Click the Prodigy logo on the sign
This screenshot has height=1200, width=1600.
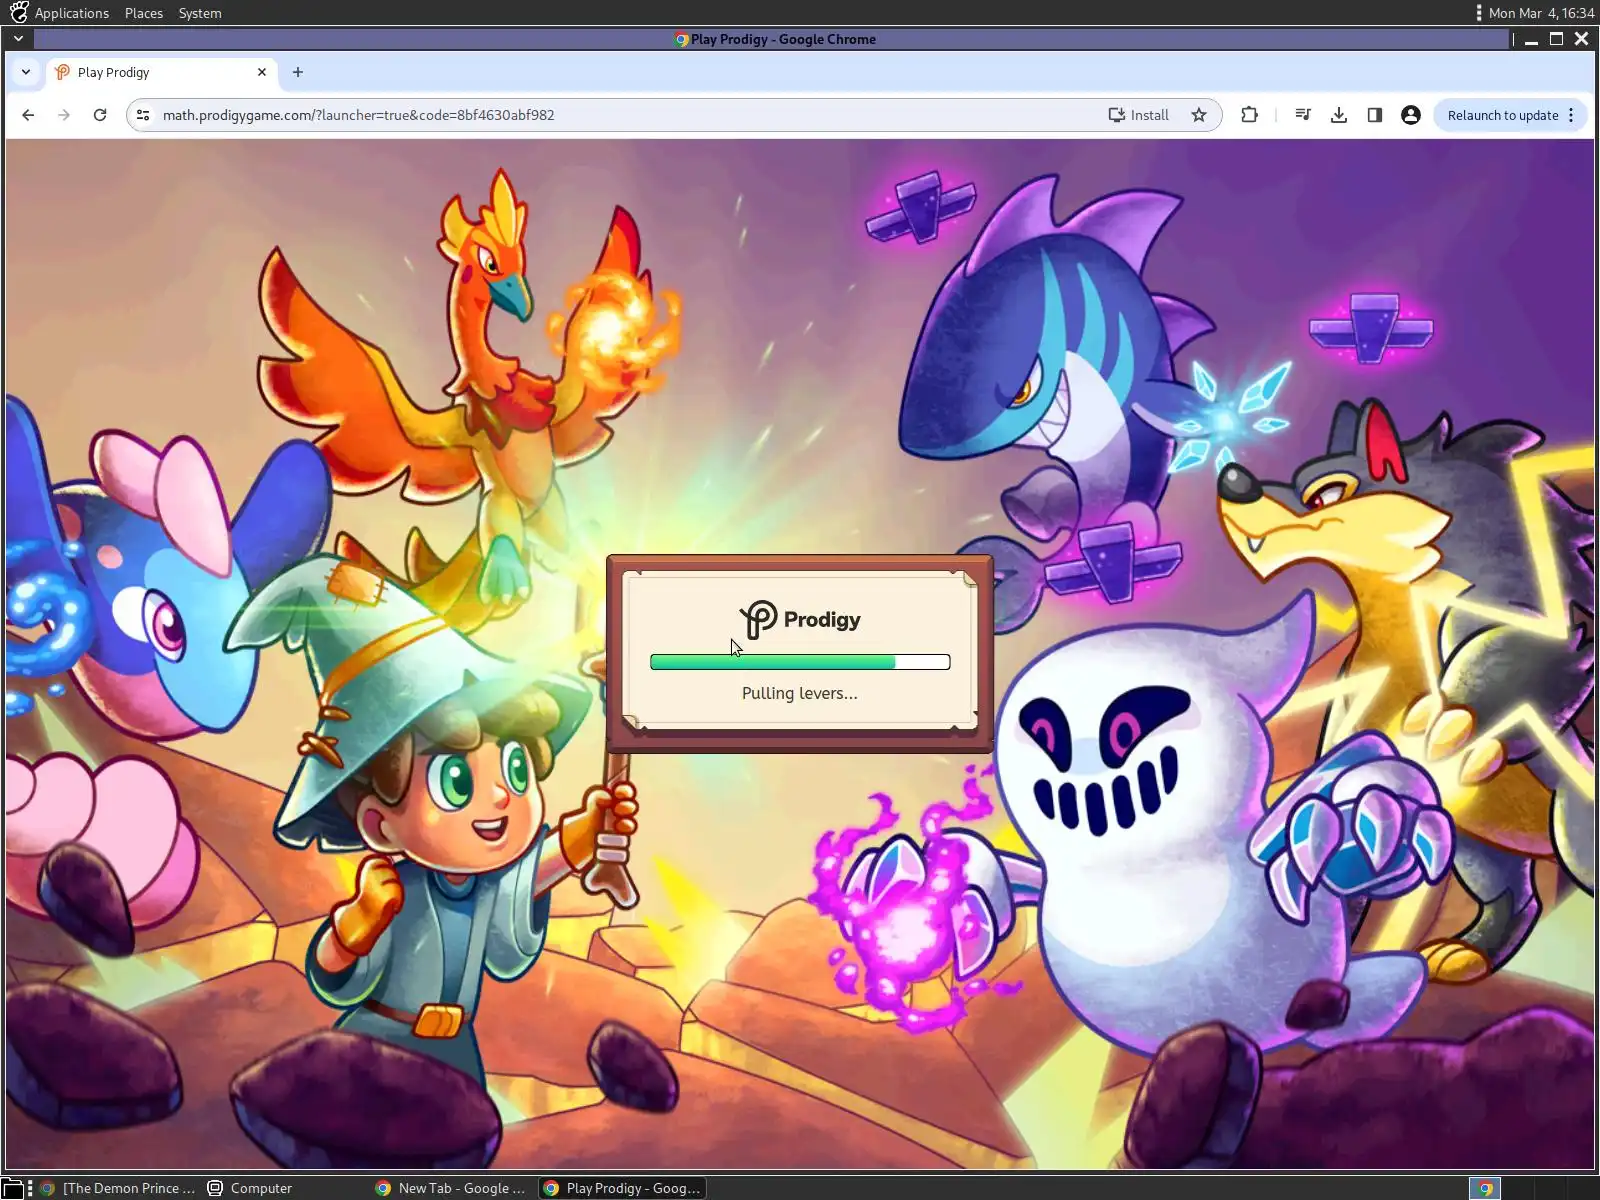(x=800, y=620)
